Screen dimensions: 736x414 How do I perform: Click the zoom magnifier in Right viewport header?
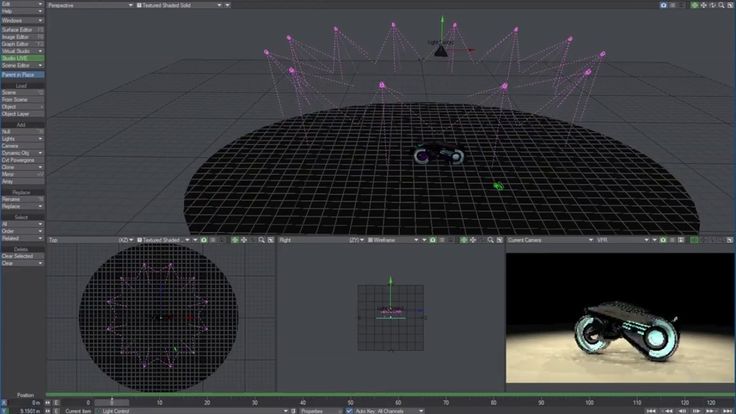click(x=491, y=240)
